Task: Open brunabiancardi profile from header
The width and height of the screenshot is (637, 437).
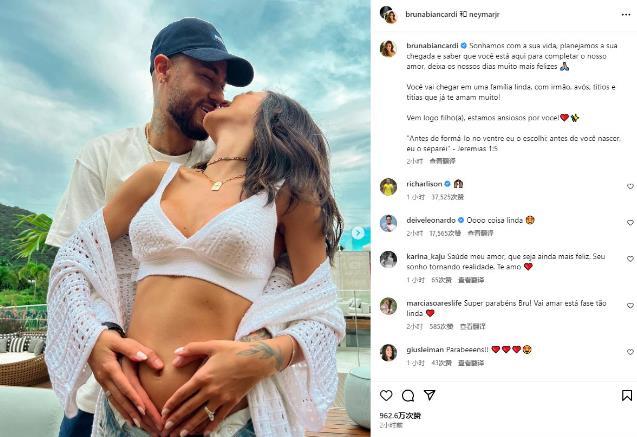Action: (x=431, y=14)
